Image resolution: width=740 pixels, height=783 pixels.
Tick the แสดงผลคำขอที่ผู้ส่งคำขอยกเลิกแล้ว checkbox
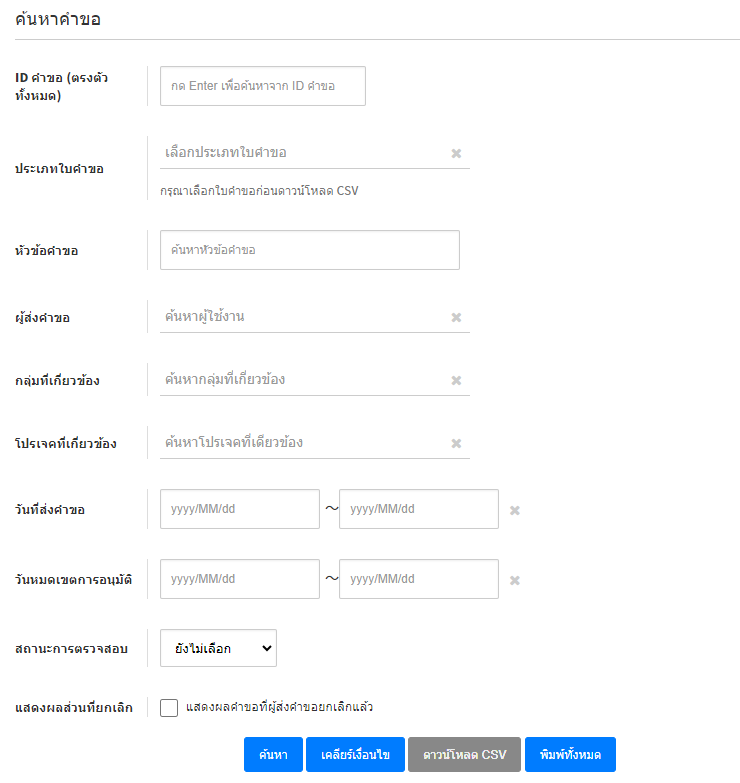click(169, 708)
